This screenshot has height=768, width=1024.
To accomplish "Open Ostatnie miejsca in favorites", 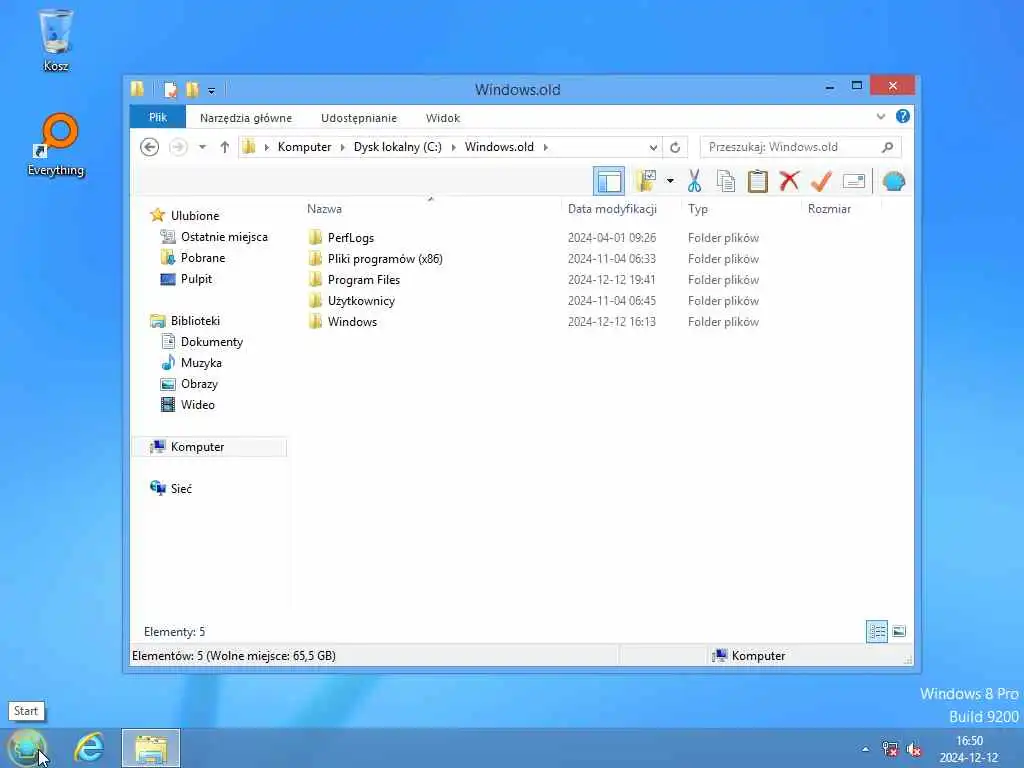I will click(x=224, y=237).
